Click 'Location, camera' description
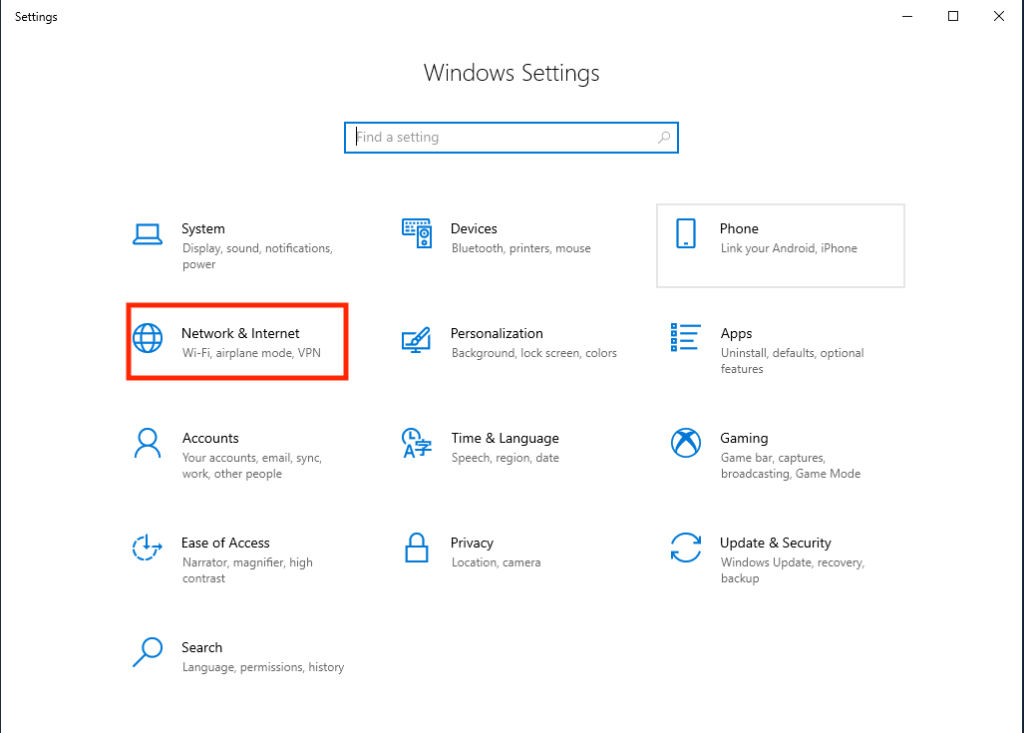The height and width of the screenshot is (733, 1024). [496, 562]
